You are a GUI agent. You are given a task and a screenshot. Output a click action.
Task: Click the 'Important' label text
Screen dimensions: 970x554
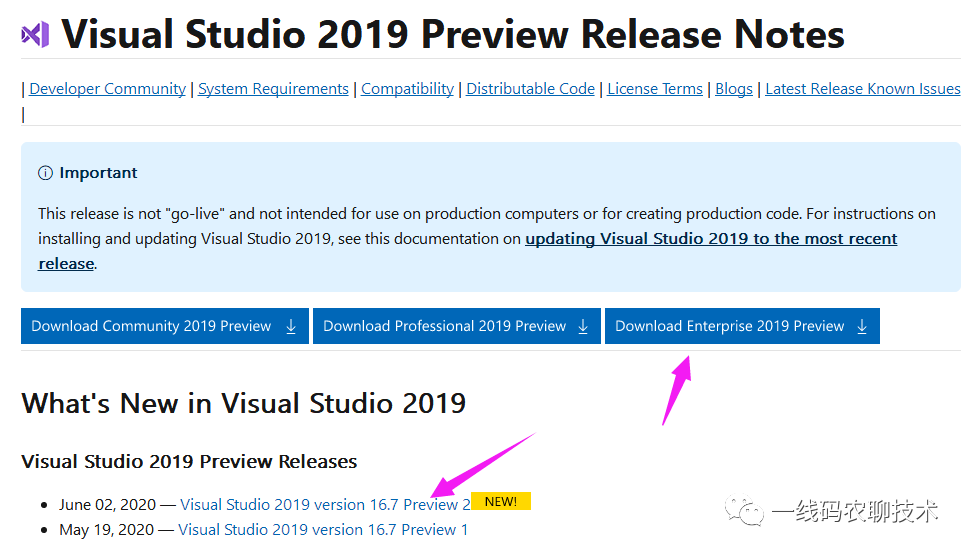[98, 173]
